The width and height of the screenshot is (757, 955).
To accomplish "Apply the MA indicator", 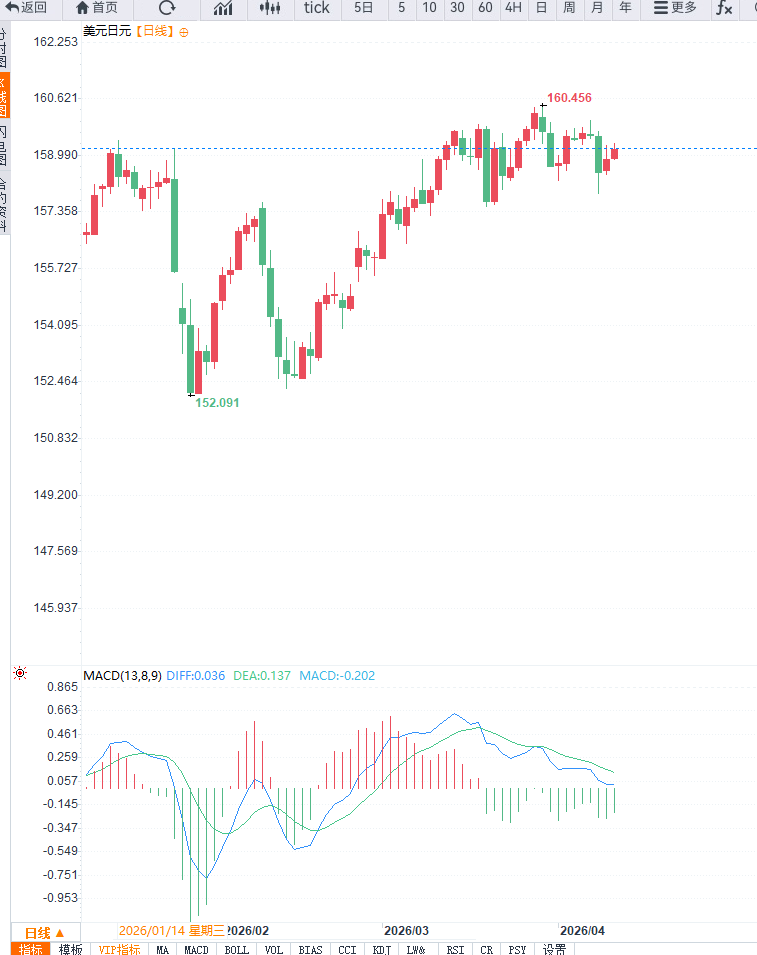I will point(163,949).
